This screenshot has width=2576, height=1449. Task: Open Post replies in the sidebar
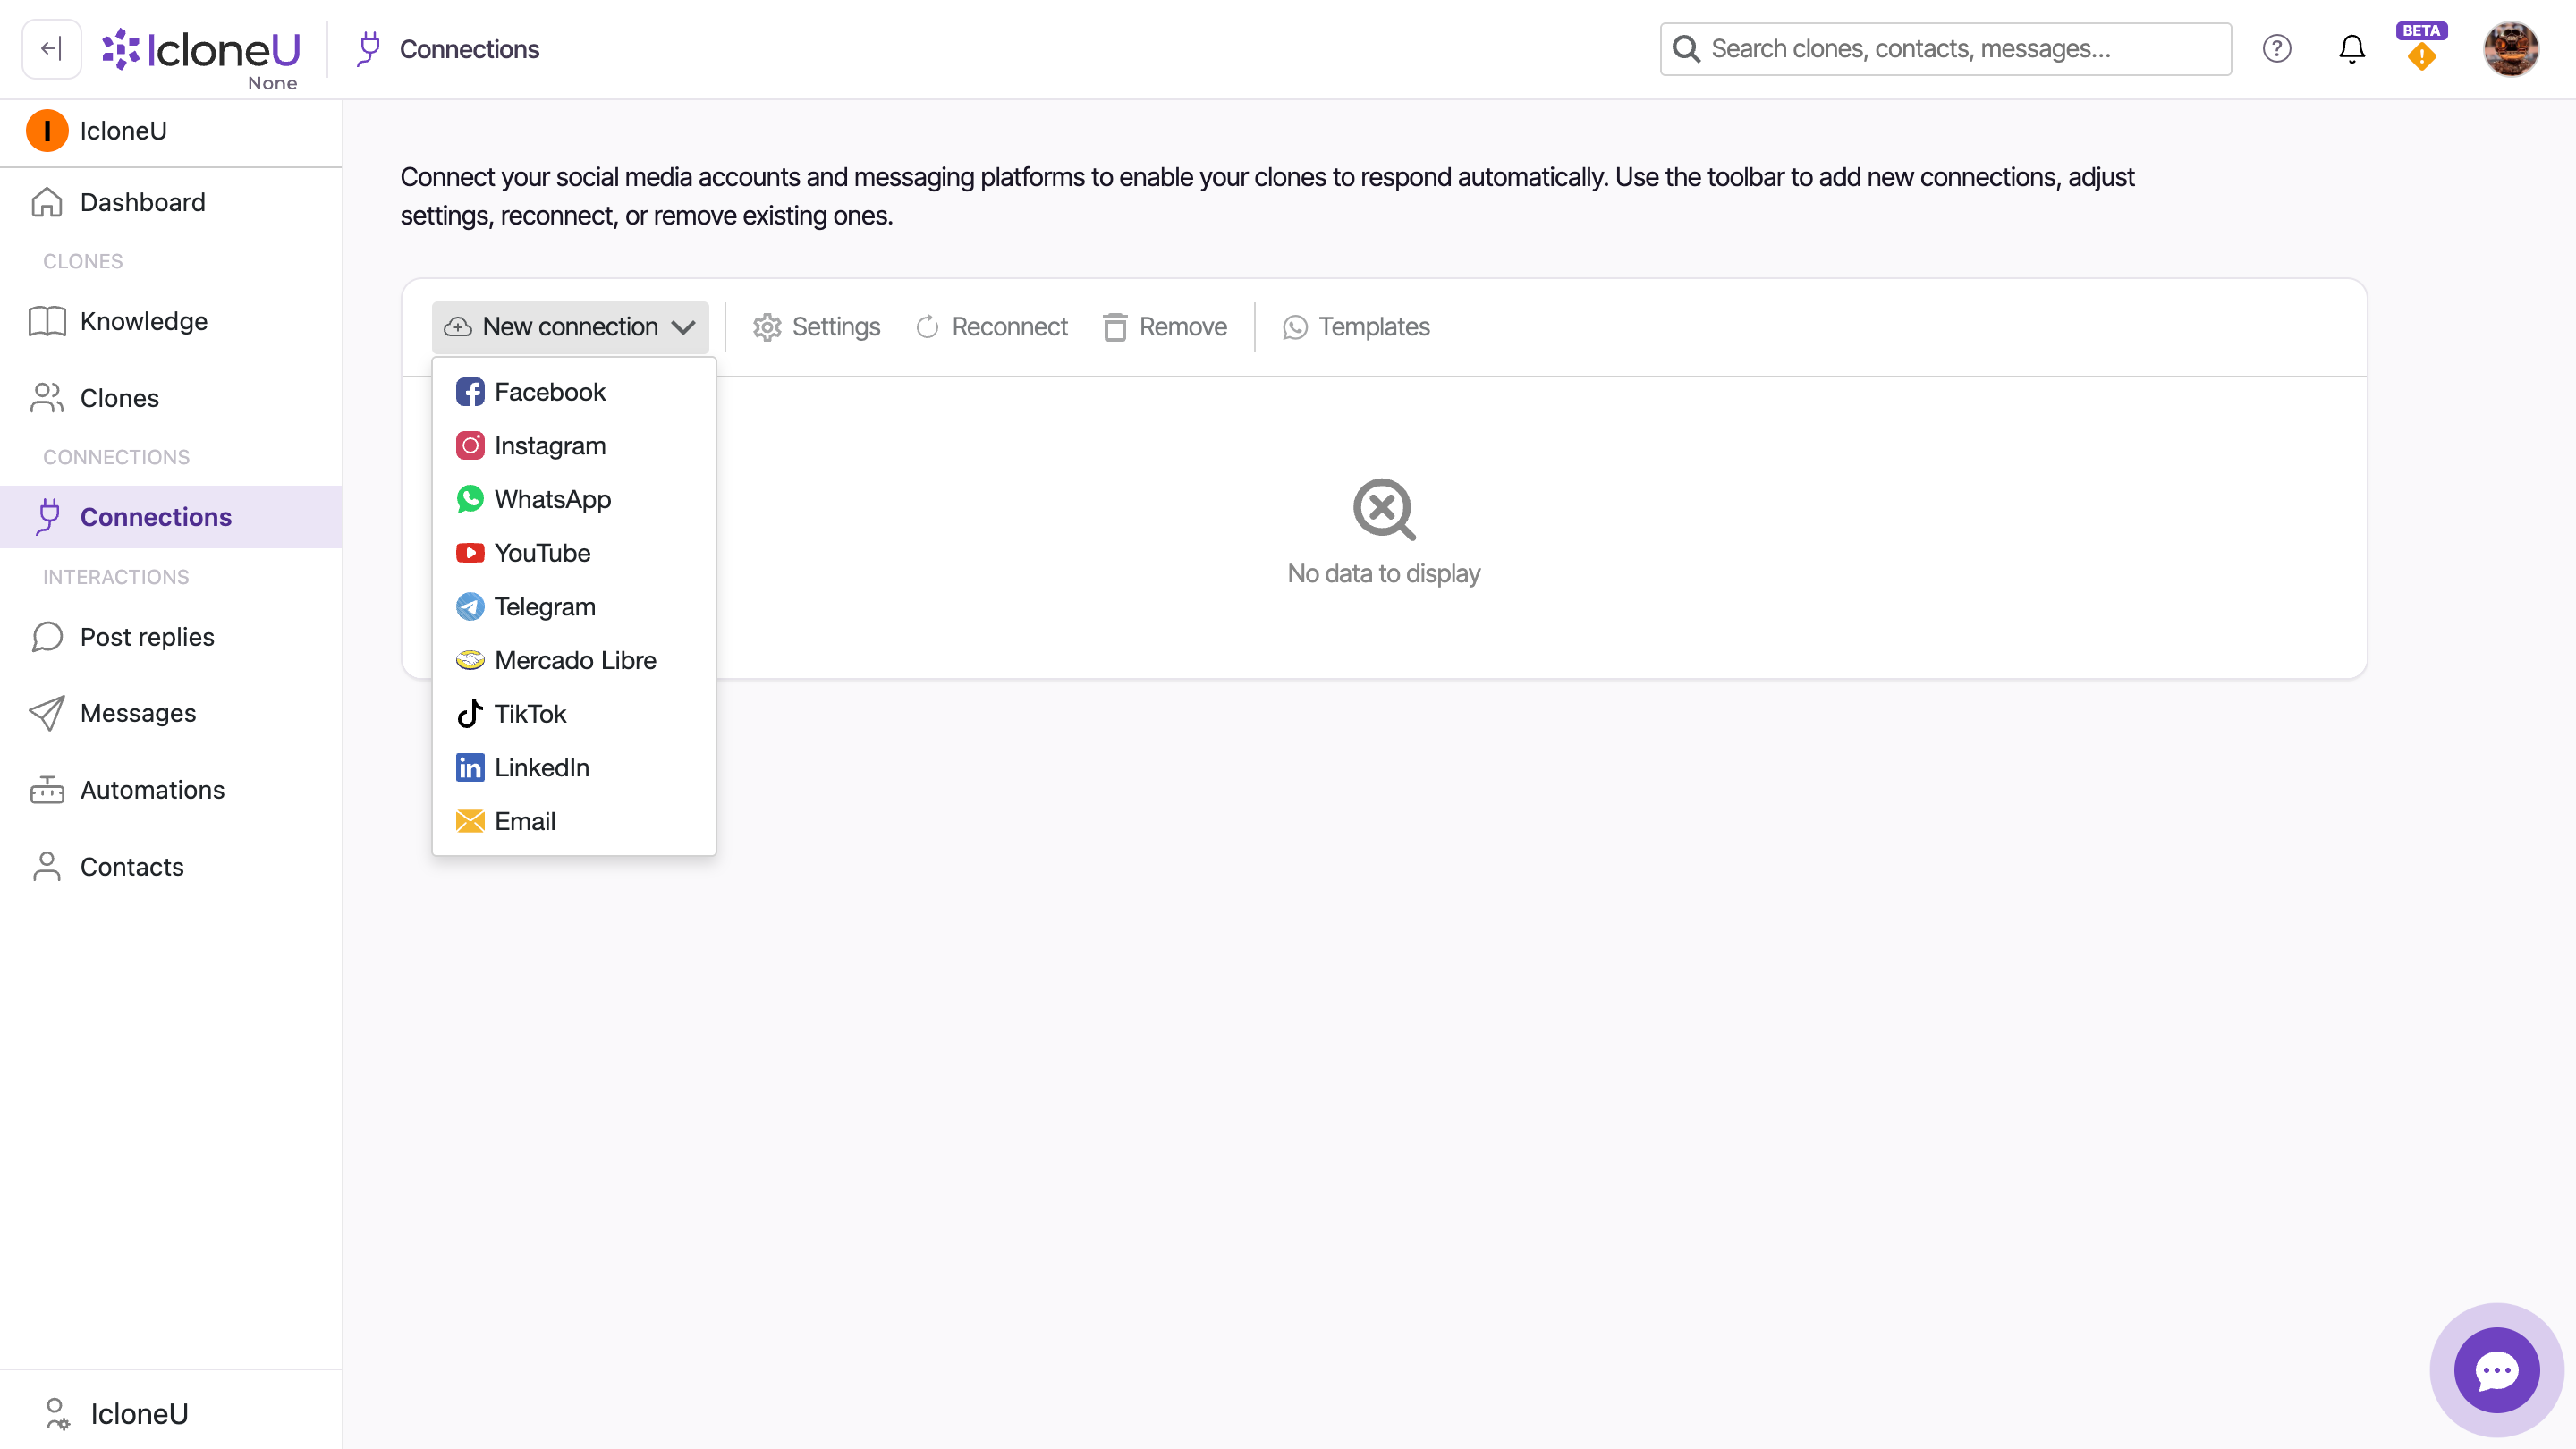[x=171, y=637]
